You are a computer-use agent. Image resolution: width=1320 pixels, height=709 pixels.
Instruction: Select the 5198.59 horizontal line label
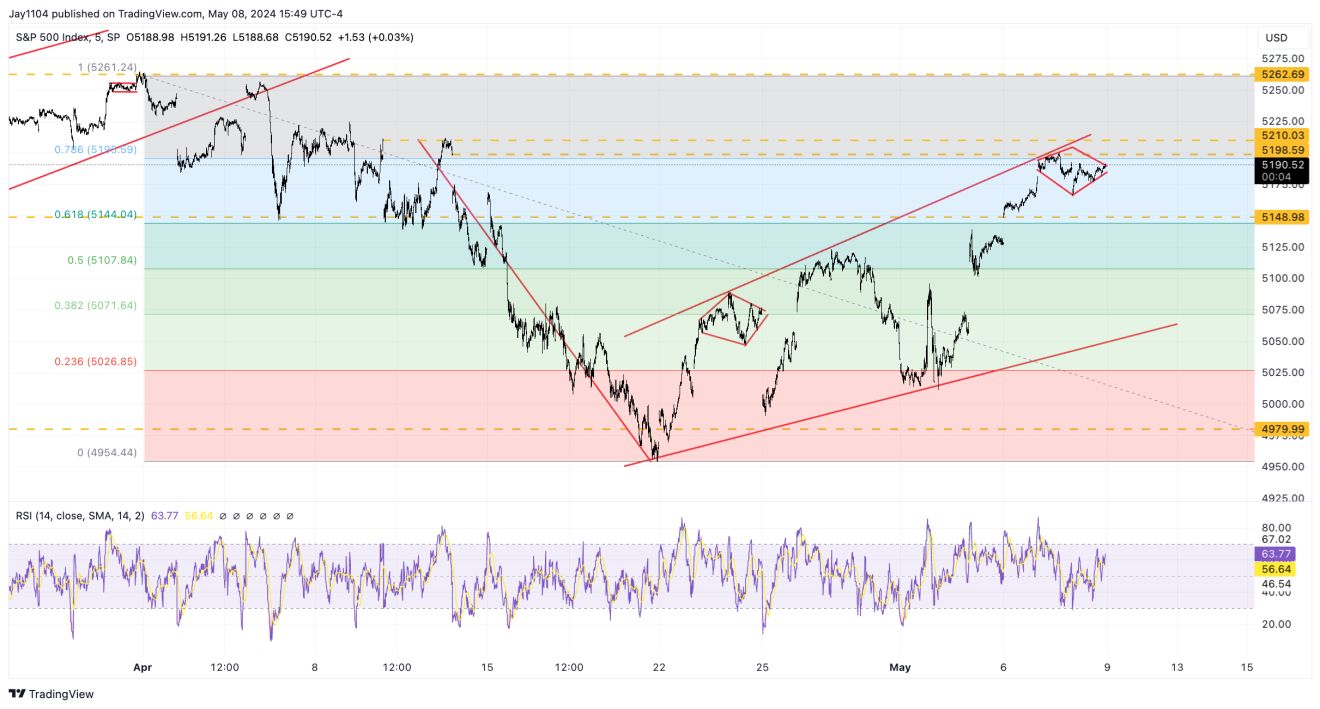point(1280,149)
